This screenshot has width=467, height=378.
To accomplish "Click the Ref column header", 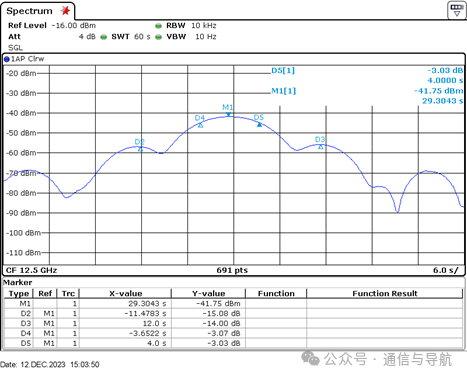I will 45,294.
